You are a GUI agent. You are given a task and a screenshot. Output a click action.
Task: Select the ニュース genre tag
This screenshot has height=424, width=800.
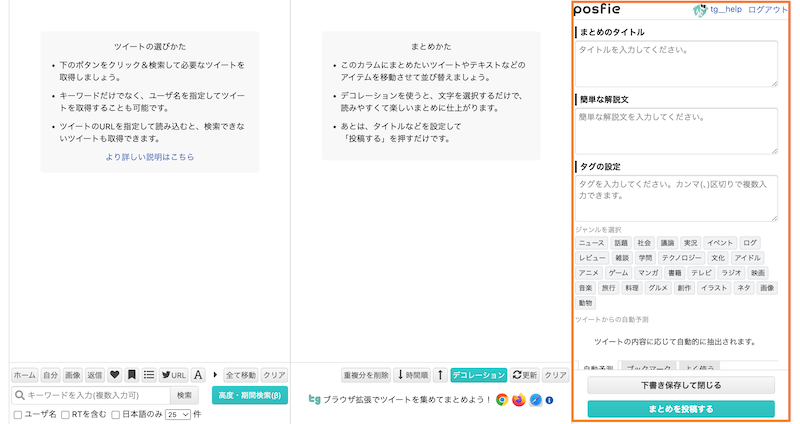coord(592,243)
